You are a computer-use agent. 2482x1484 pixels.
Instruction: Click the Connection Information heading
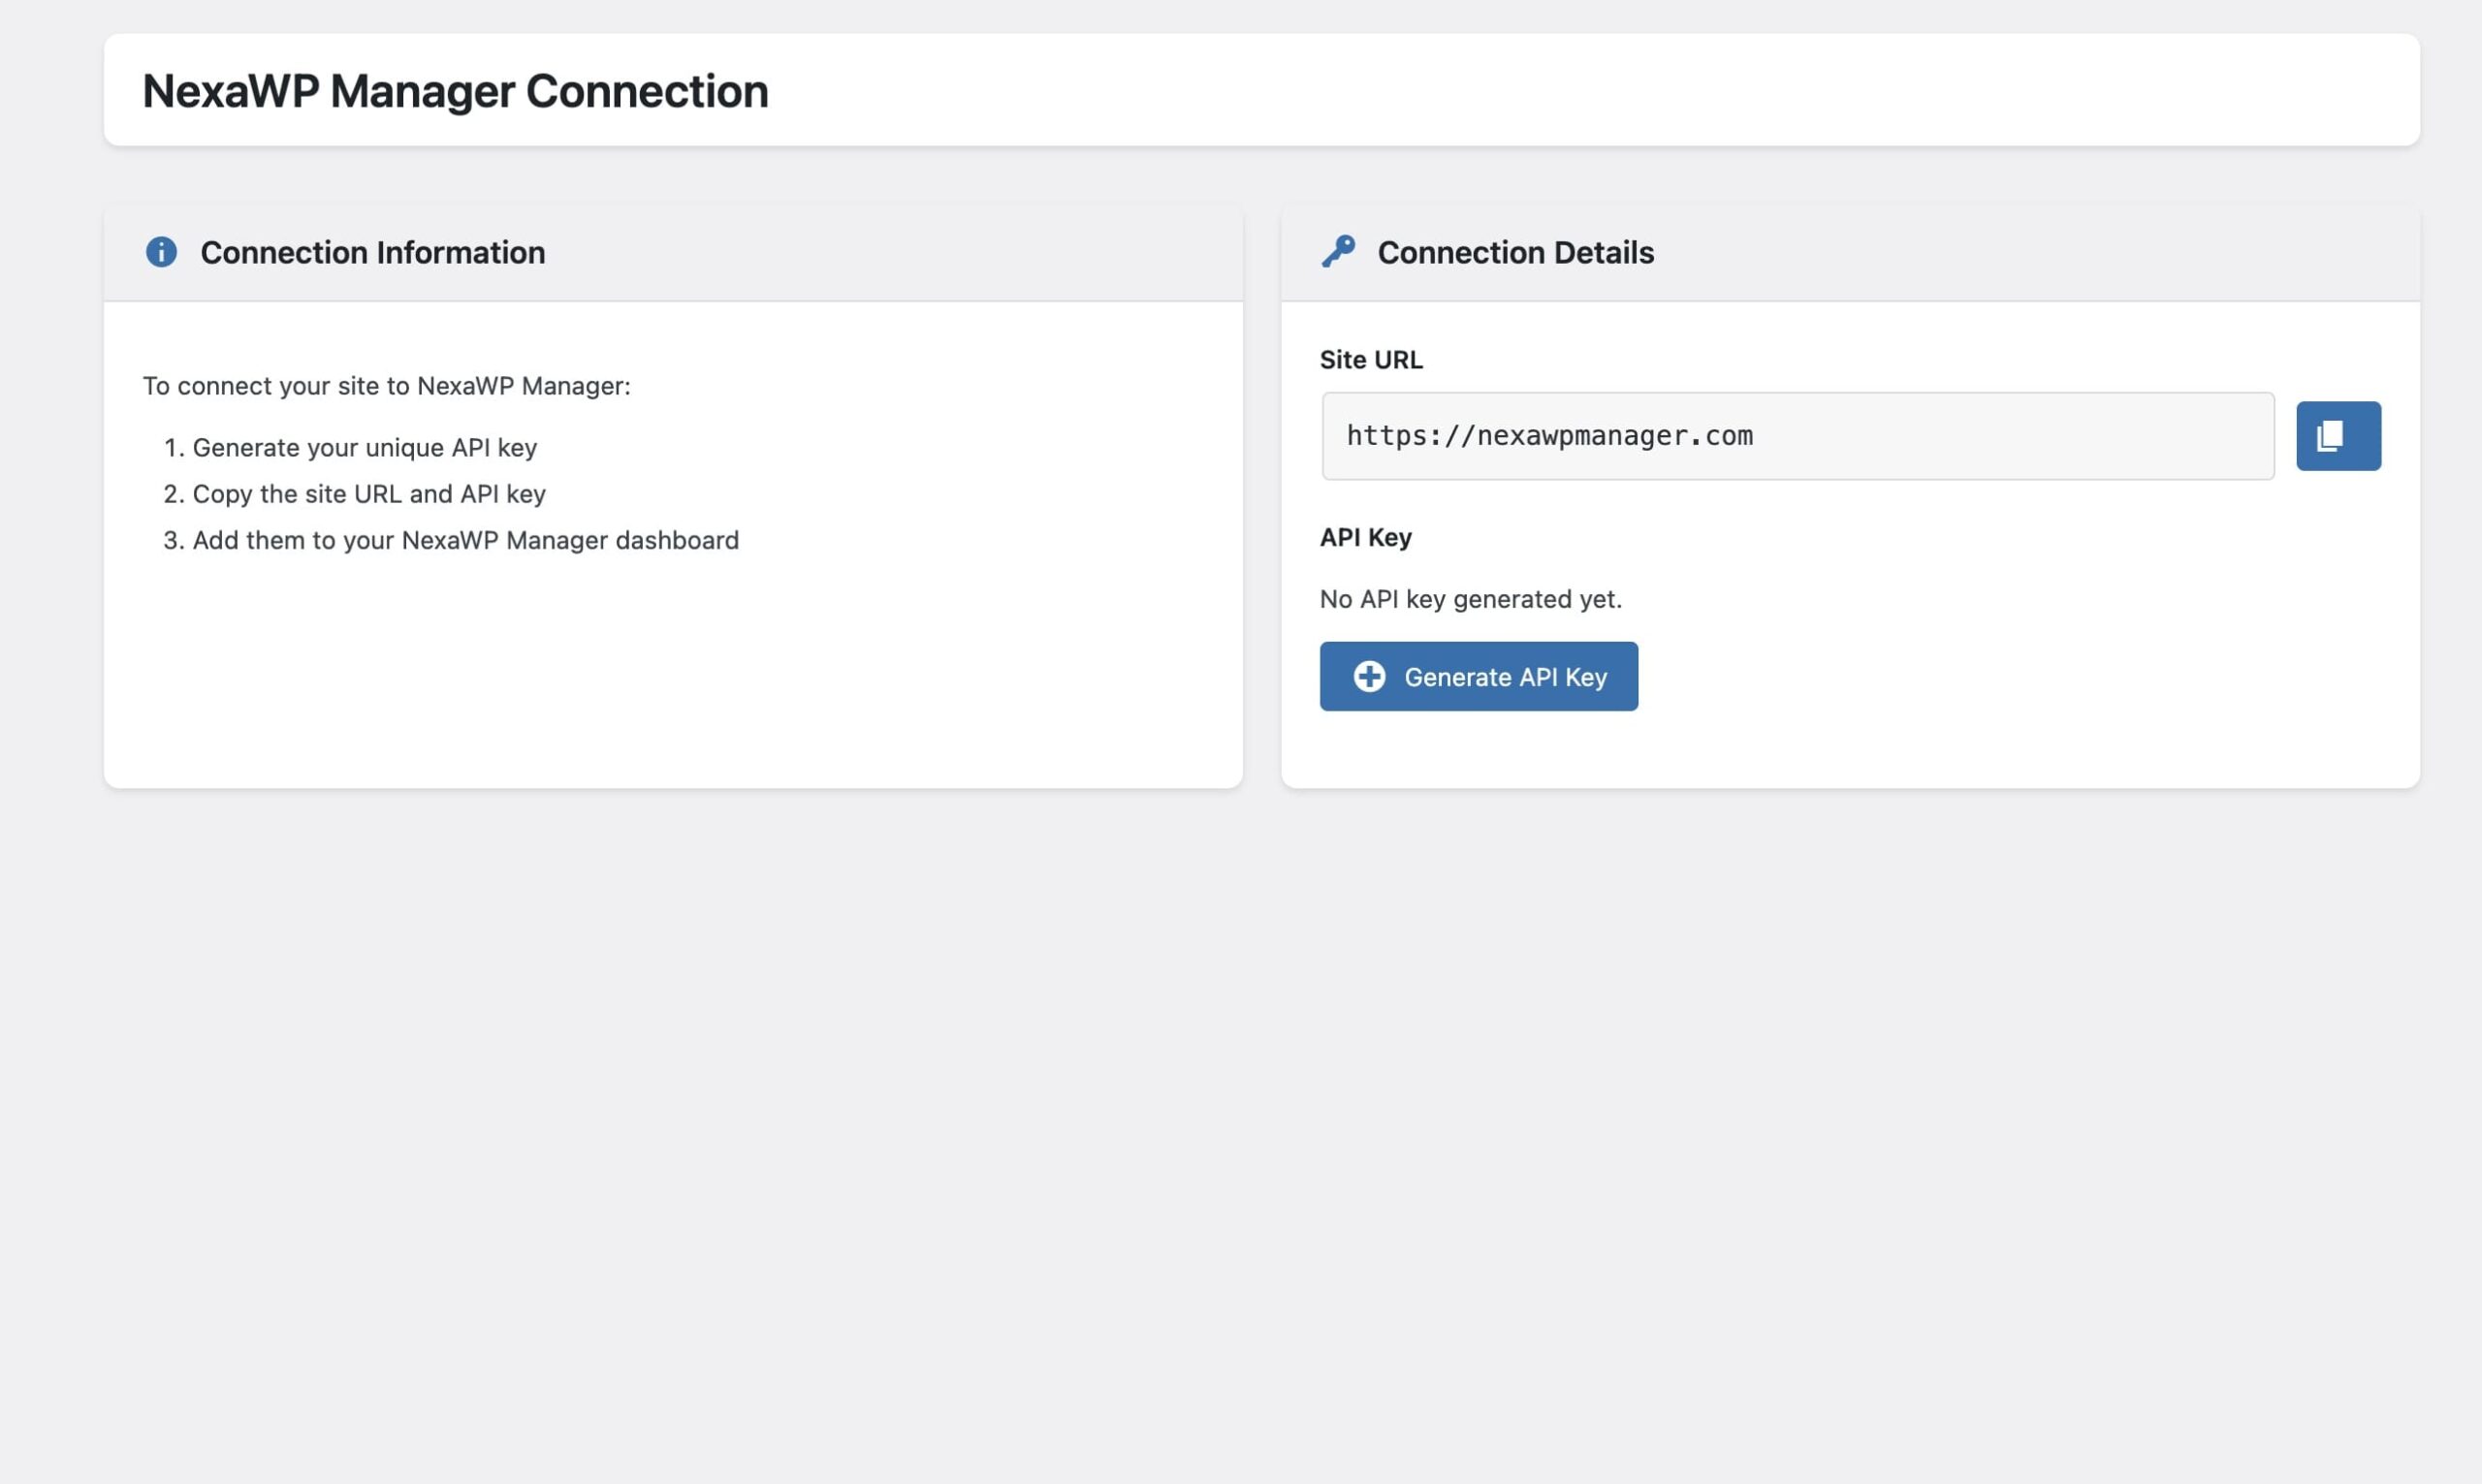(x=372, y=253)
